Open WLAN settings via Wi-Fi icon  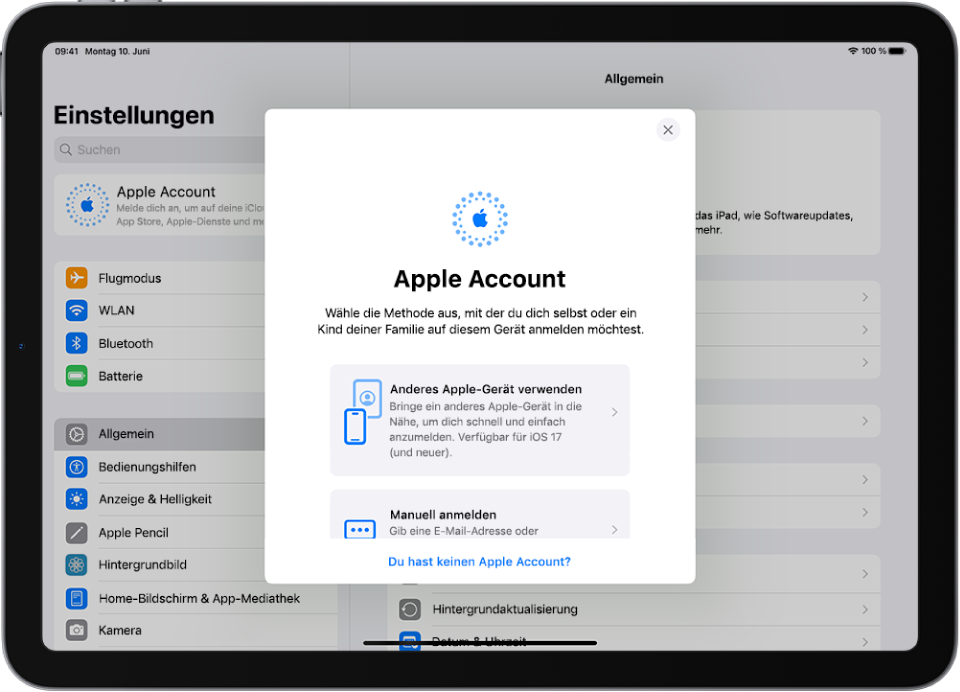77,310
